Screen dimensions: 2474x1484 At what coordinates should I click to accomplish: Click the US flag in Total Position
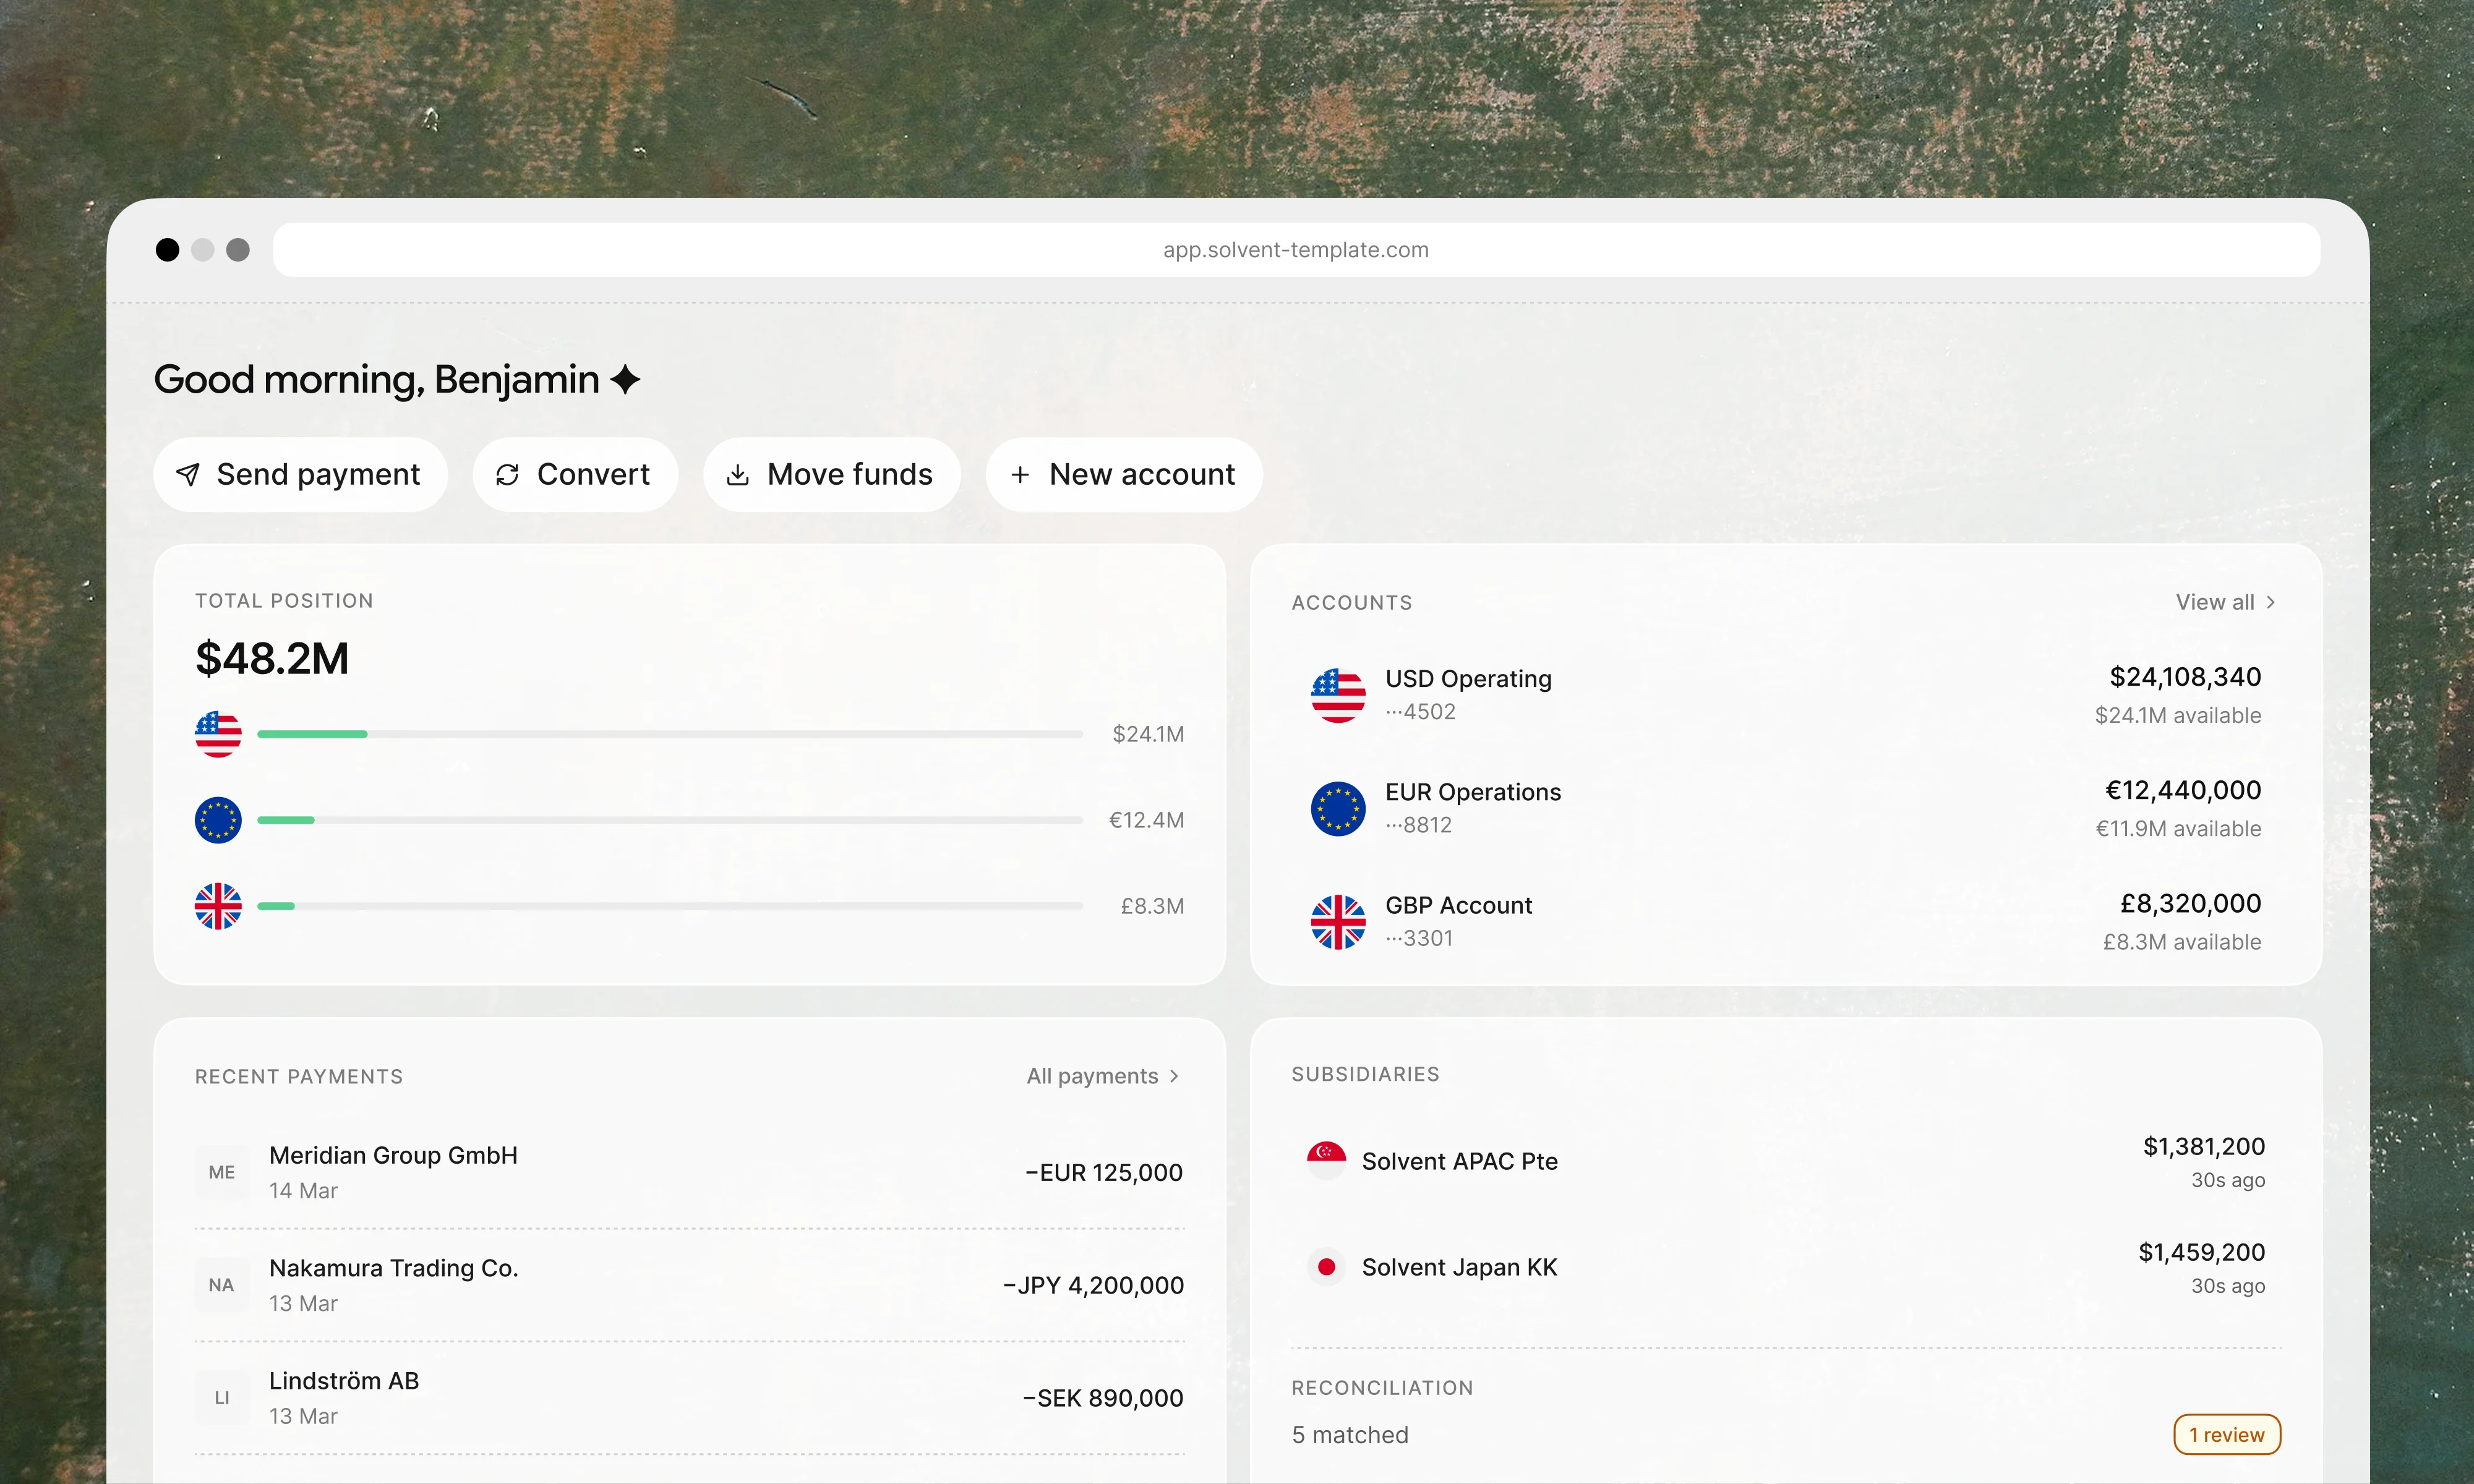[218, 734]
